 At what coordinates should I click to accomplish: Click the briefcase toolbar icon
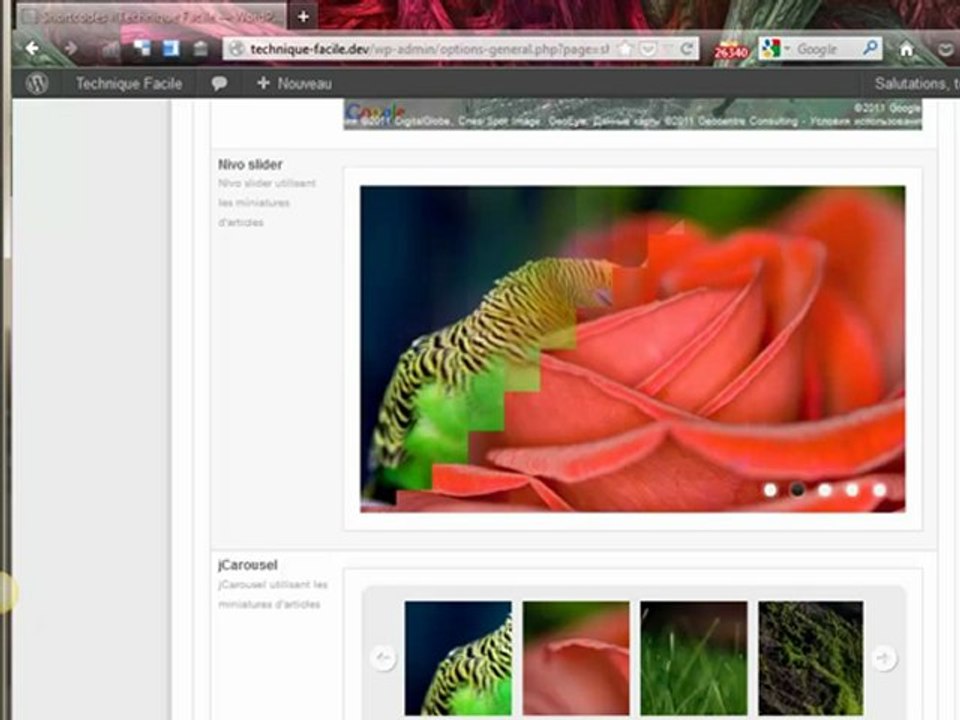[200, 48]
